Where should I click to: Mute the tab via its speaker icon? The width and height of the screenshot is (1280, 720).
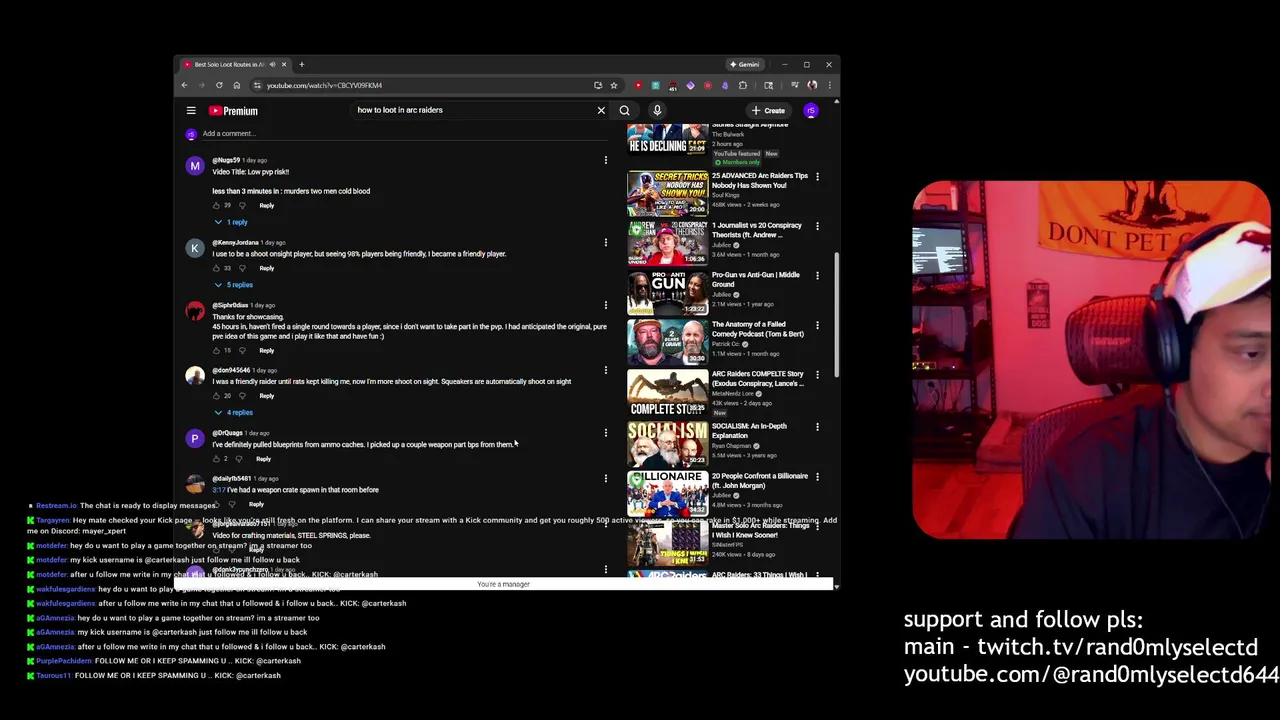pyautogui.click(x=272, y=65)
